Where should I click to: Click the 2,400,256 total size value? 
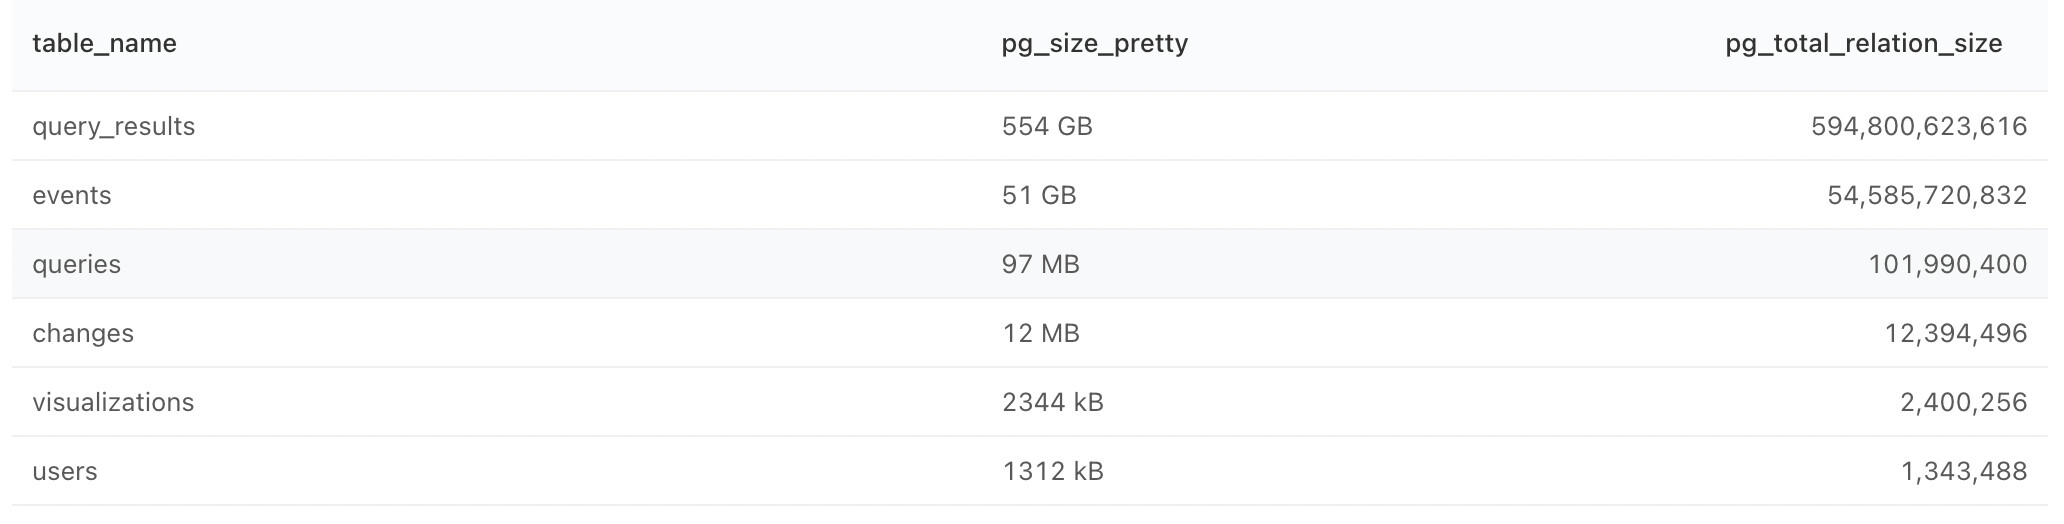point(1964,402)
